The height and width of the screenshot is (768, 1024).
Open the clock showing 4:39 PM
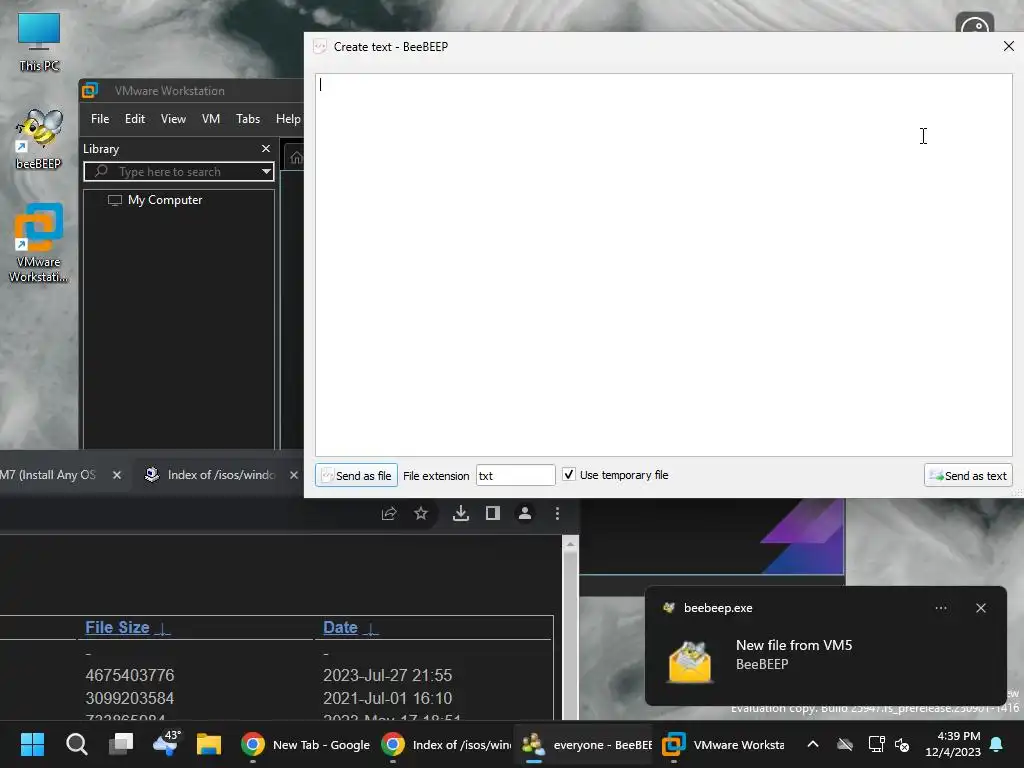tap(953, 744)
